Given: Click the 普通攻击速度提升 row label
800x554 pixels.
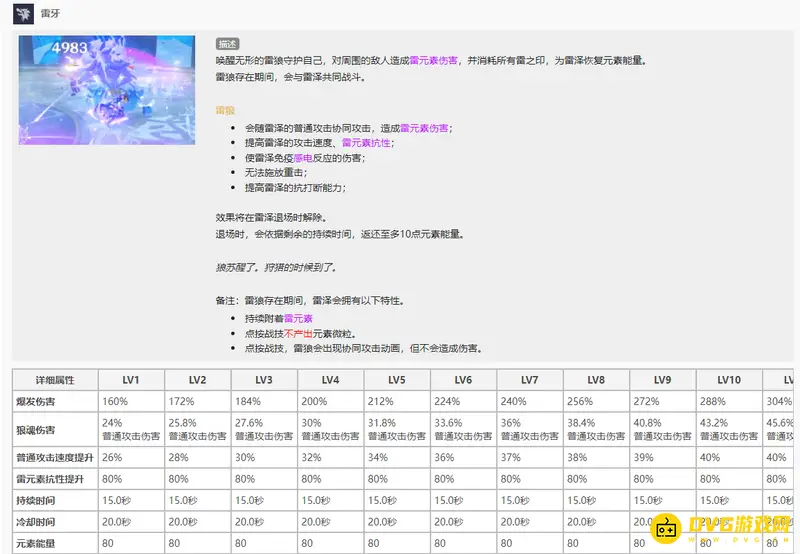Looking at the screenshot, I should point(54,458).
